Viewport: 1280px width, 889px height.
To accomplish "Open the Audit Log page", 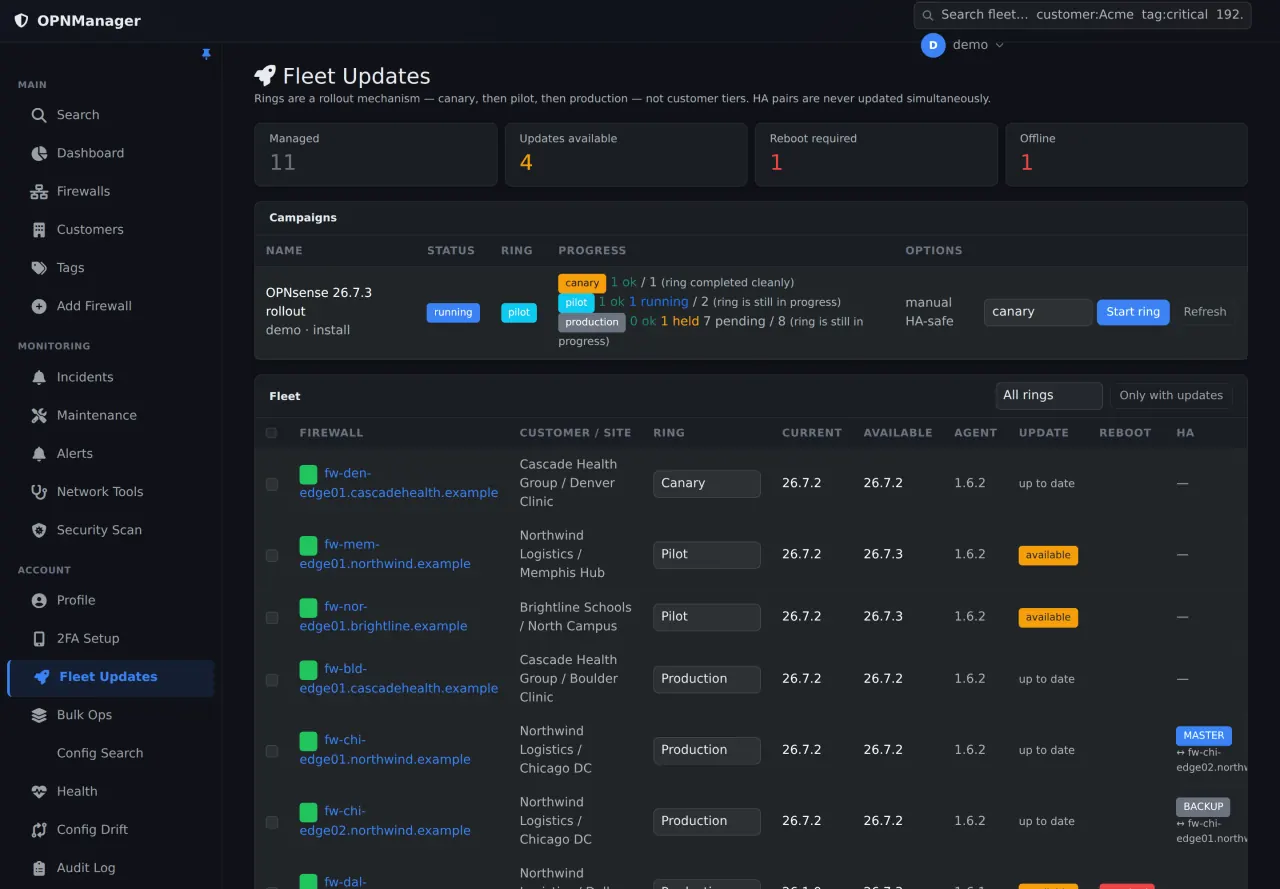I will (110, 868).
